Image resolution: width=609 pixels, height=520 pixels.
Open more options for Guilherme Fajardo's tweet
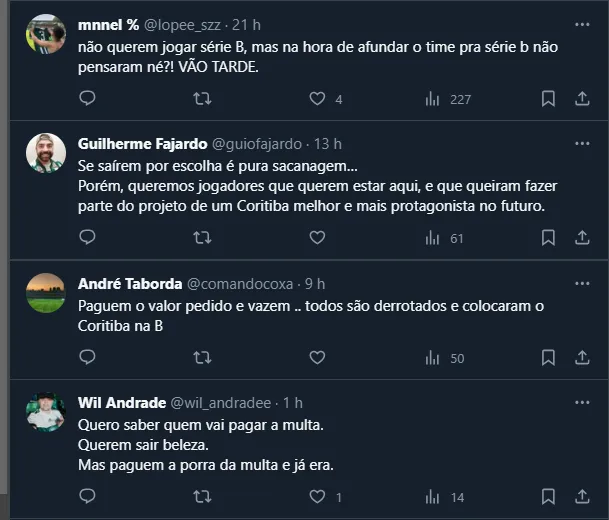(x=582, y=143)
